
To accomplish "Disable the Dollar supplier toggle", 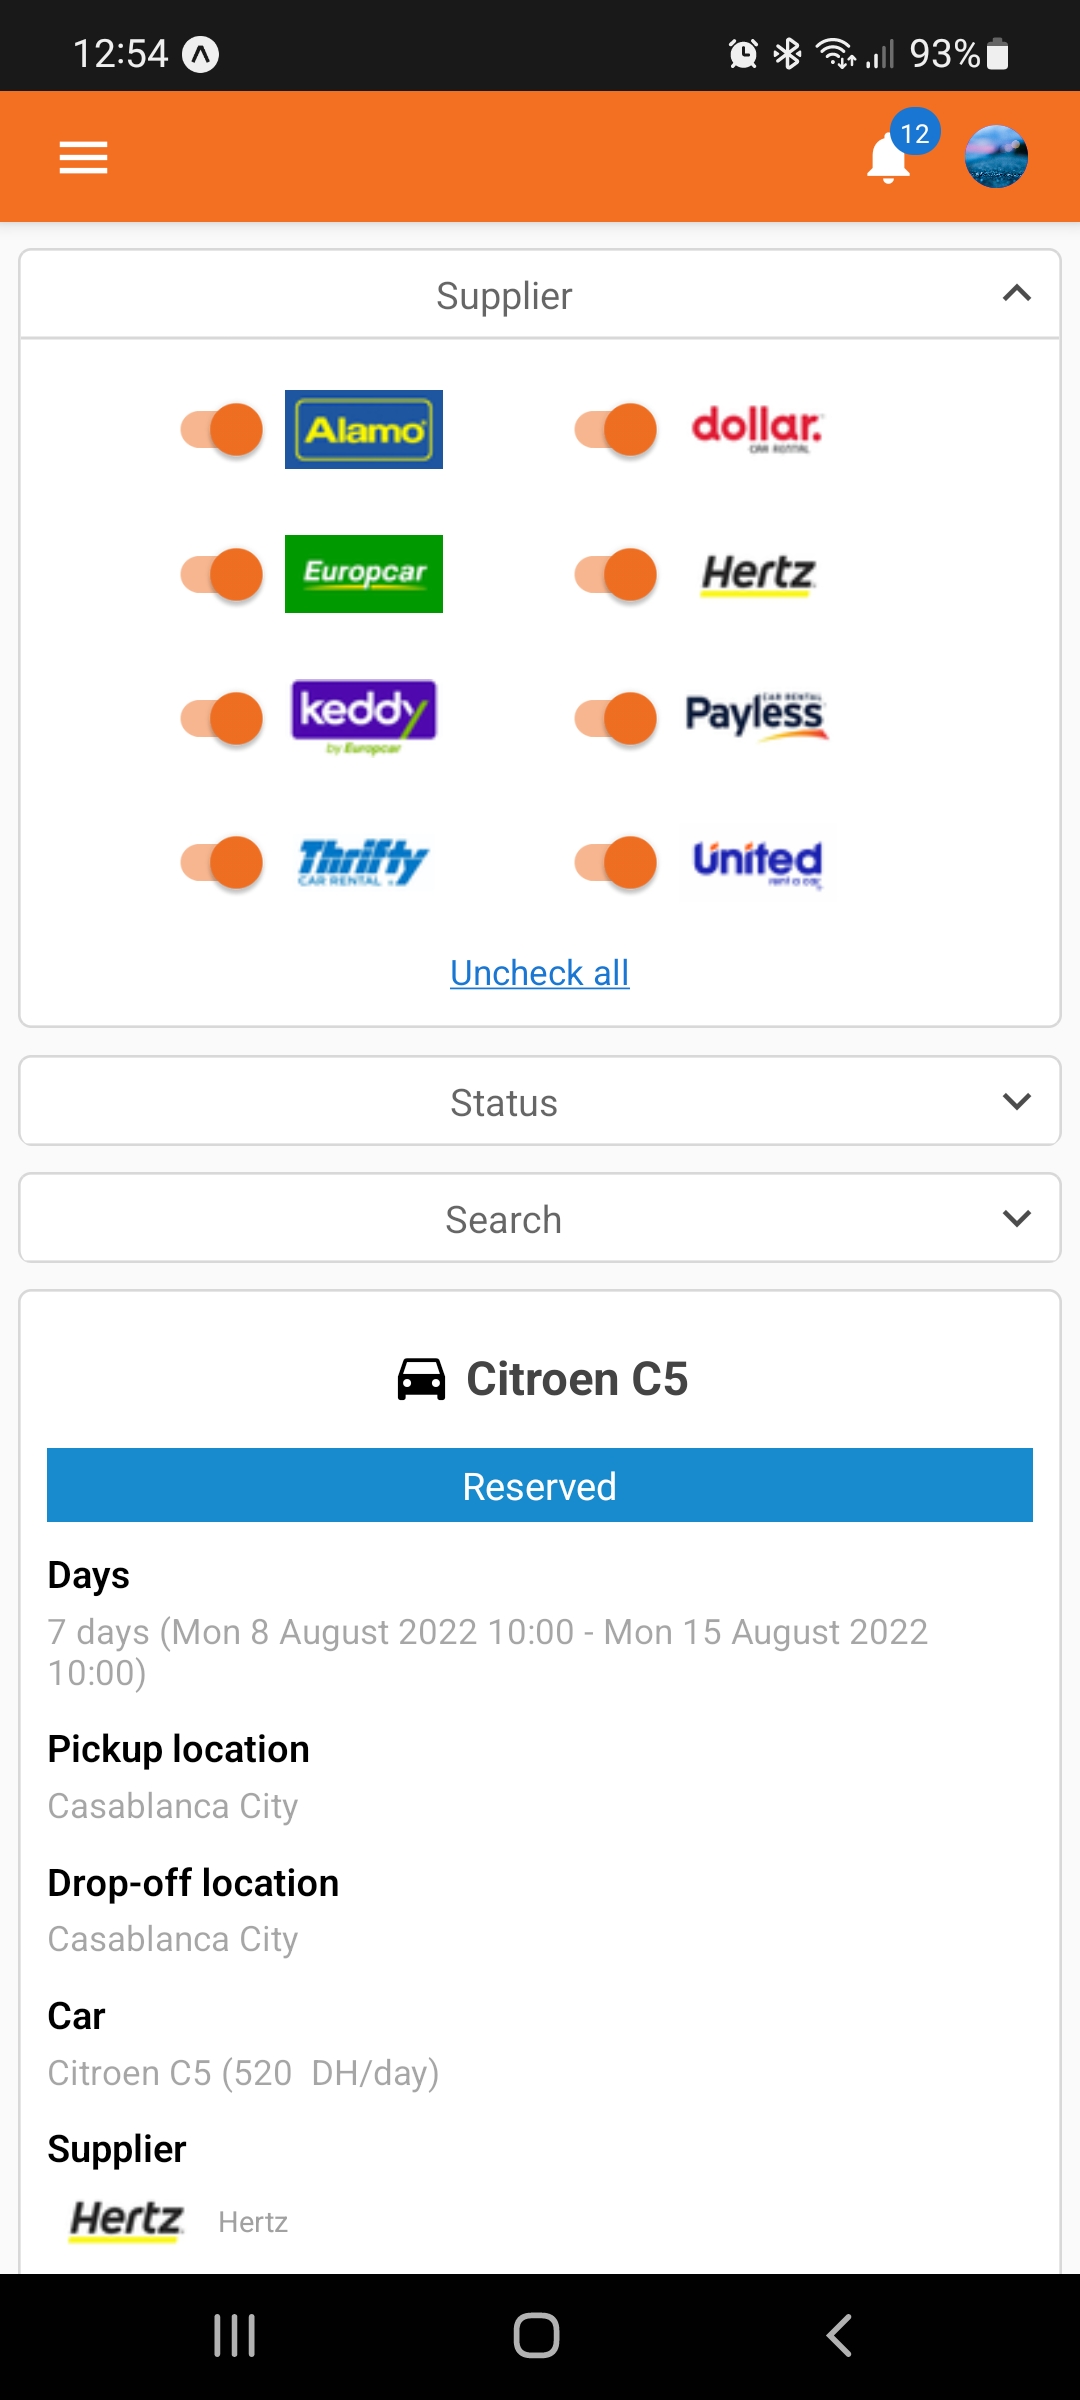I will point(616,430).
